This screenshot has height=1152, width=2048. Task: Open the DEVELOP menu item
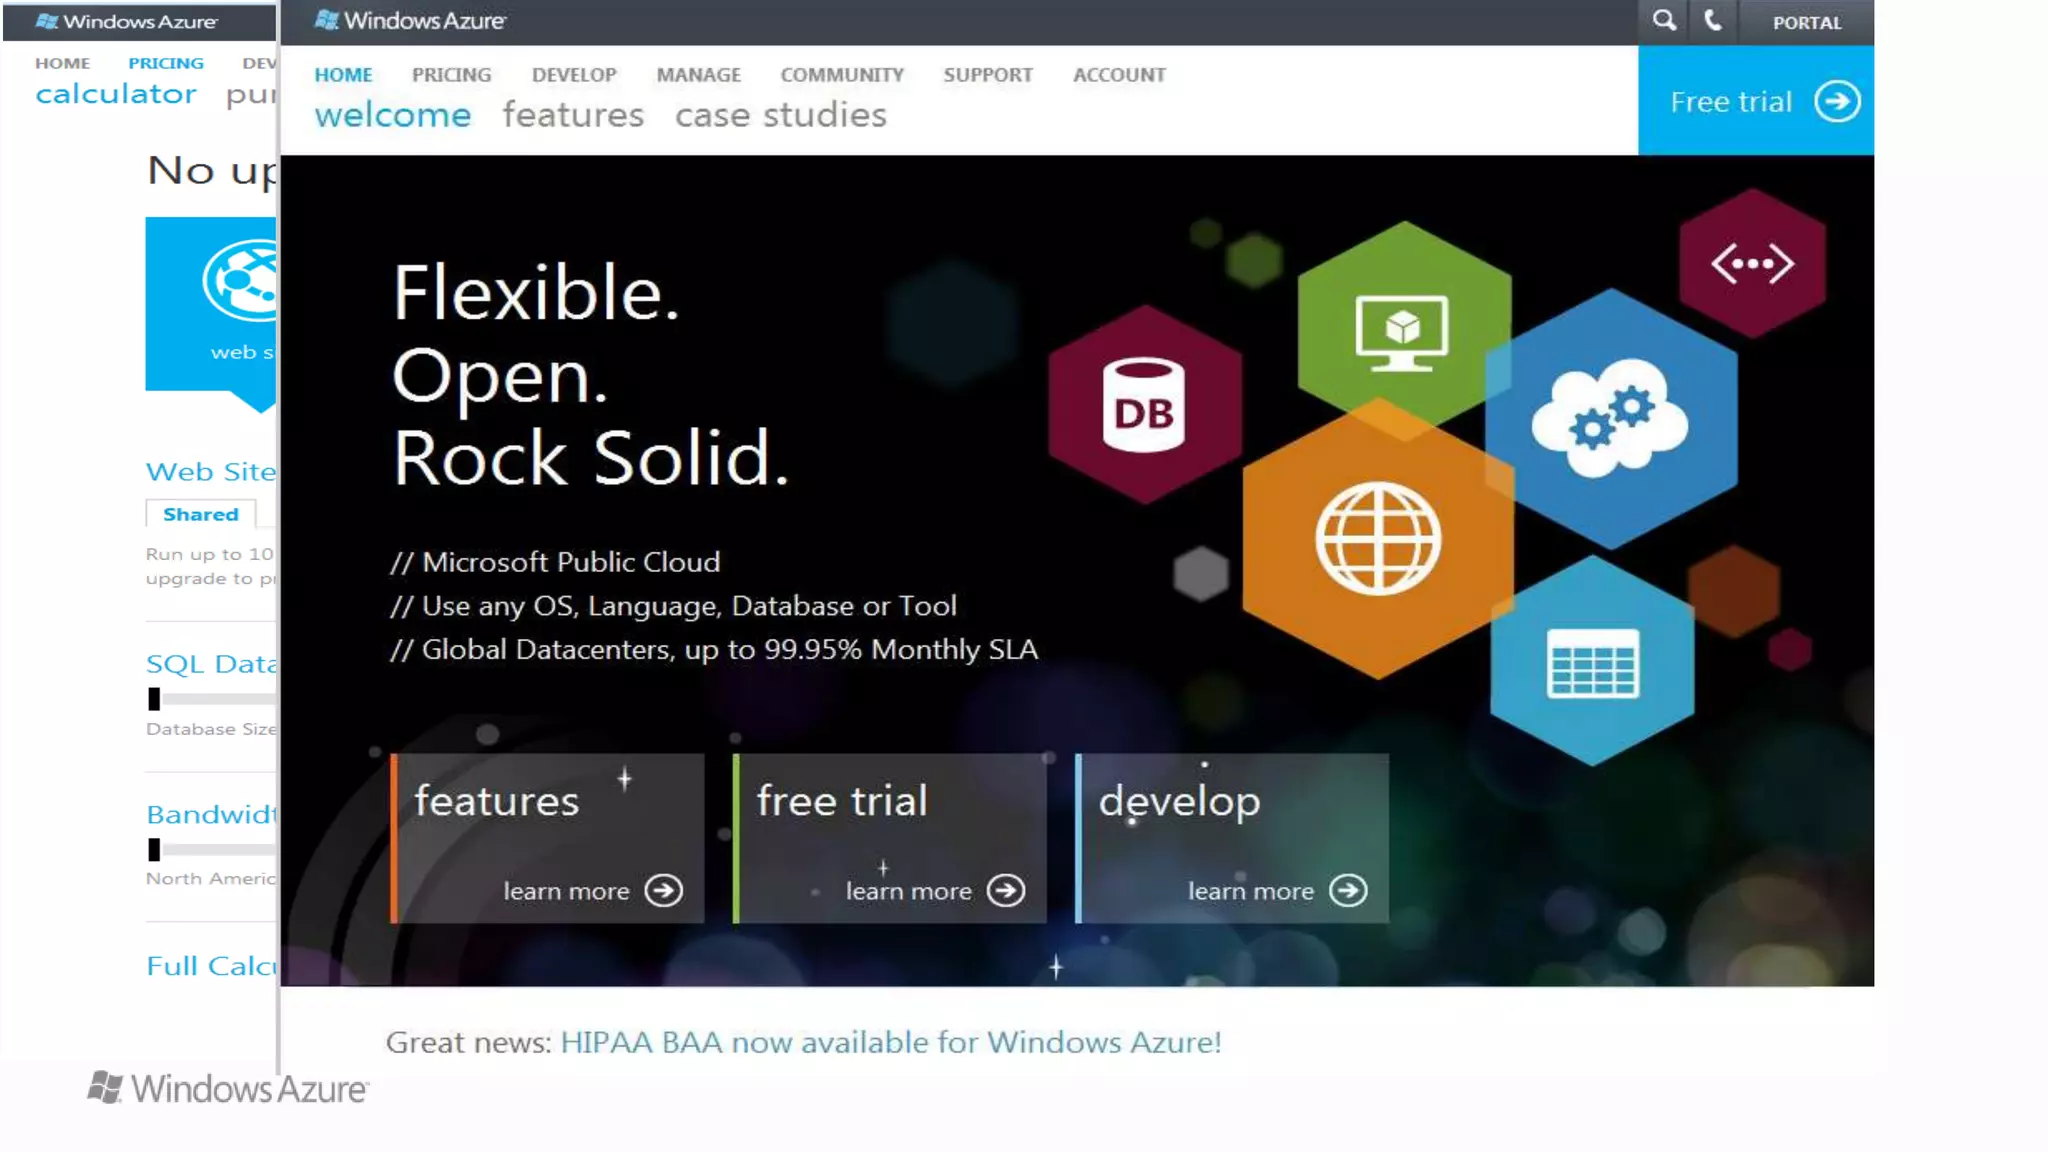(x=574, y=75)
